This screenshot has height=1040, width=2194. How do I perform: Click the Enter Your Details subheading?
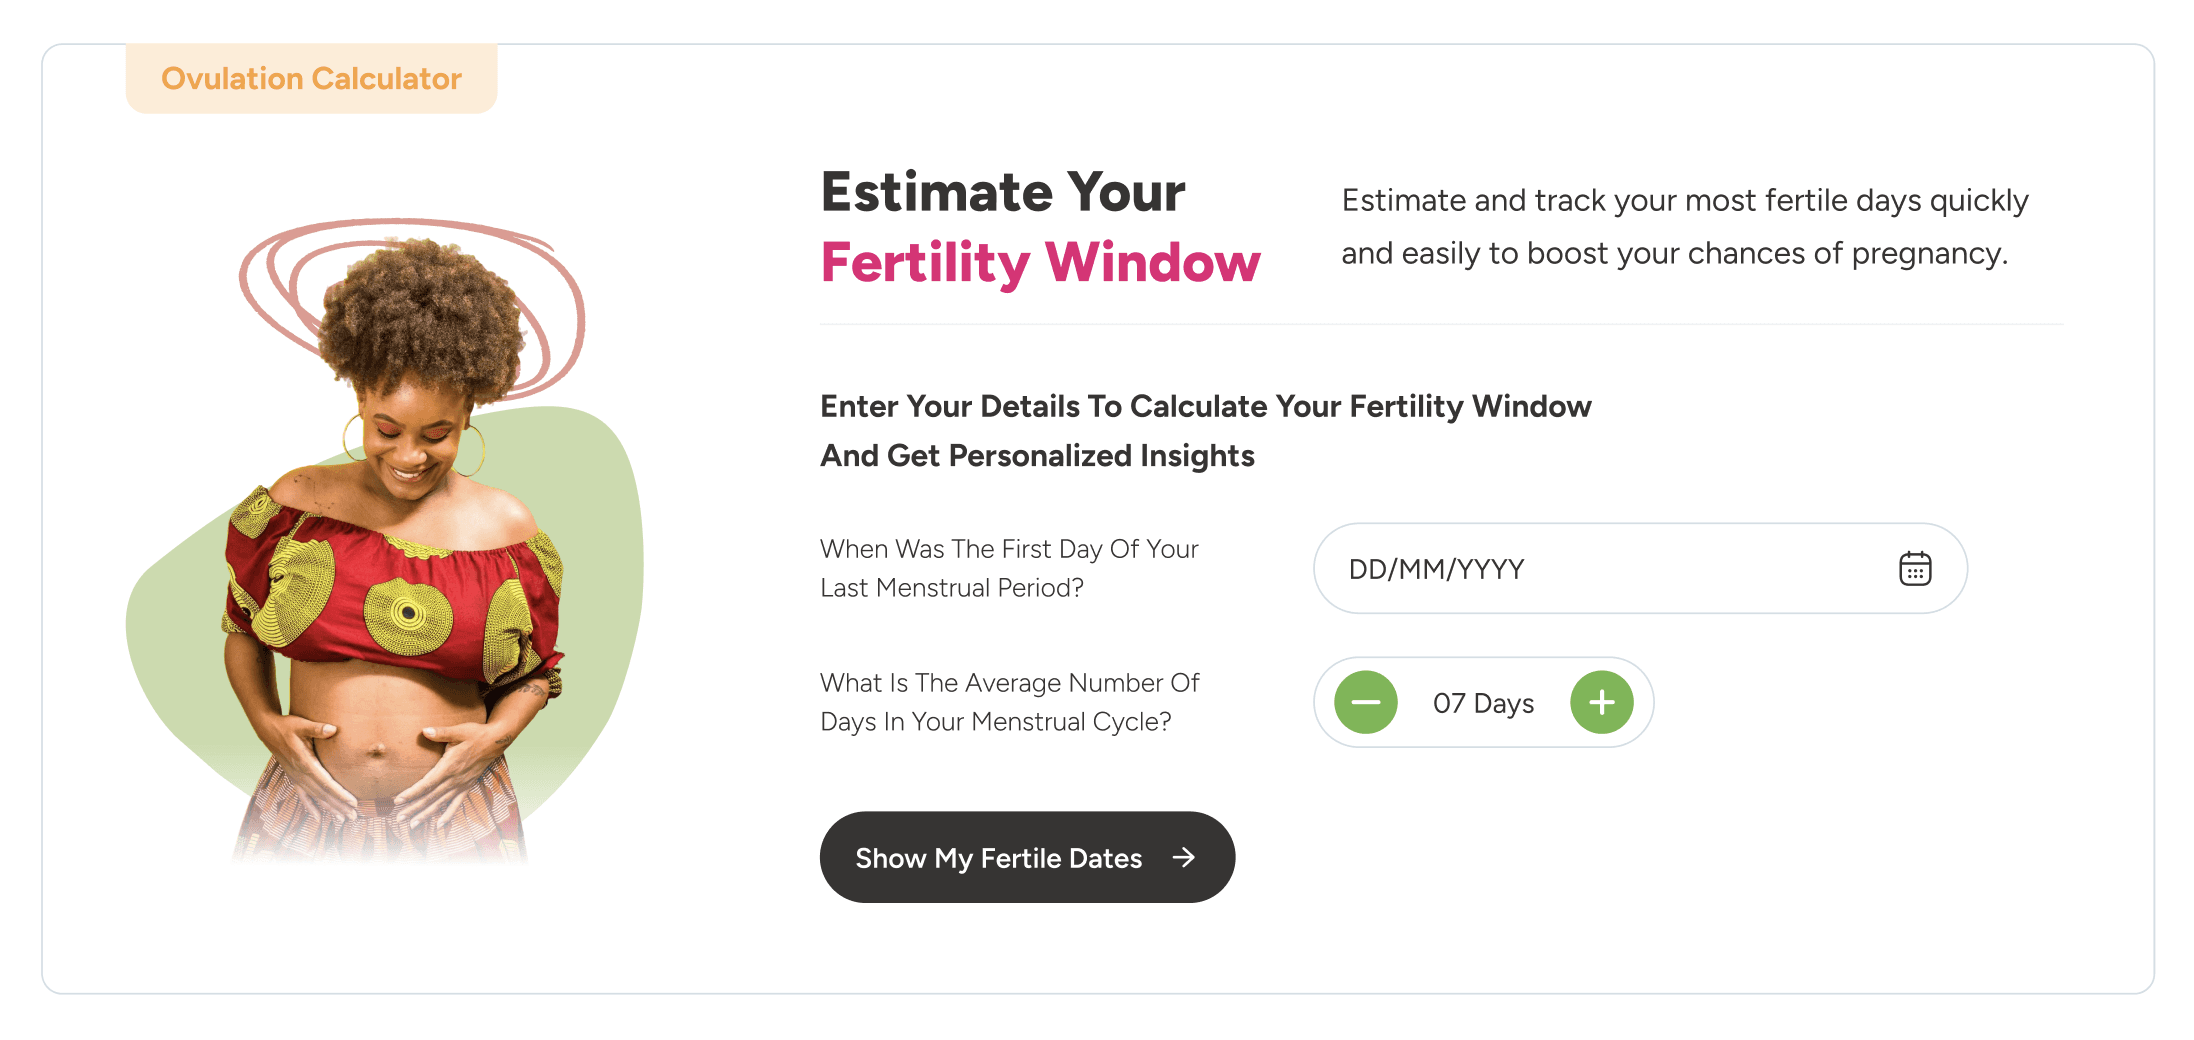(1205, 431)
